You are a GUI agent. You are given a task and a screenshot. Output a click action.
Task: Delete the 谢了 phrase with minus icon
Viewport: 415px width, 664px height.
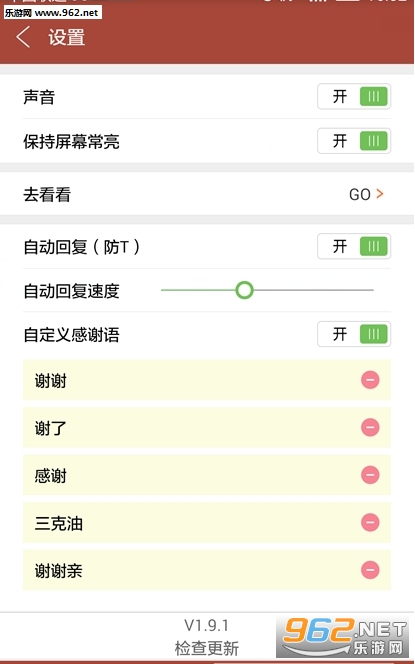[370, 427]
